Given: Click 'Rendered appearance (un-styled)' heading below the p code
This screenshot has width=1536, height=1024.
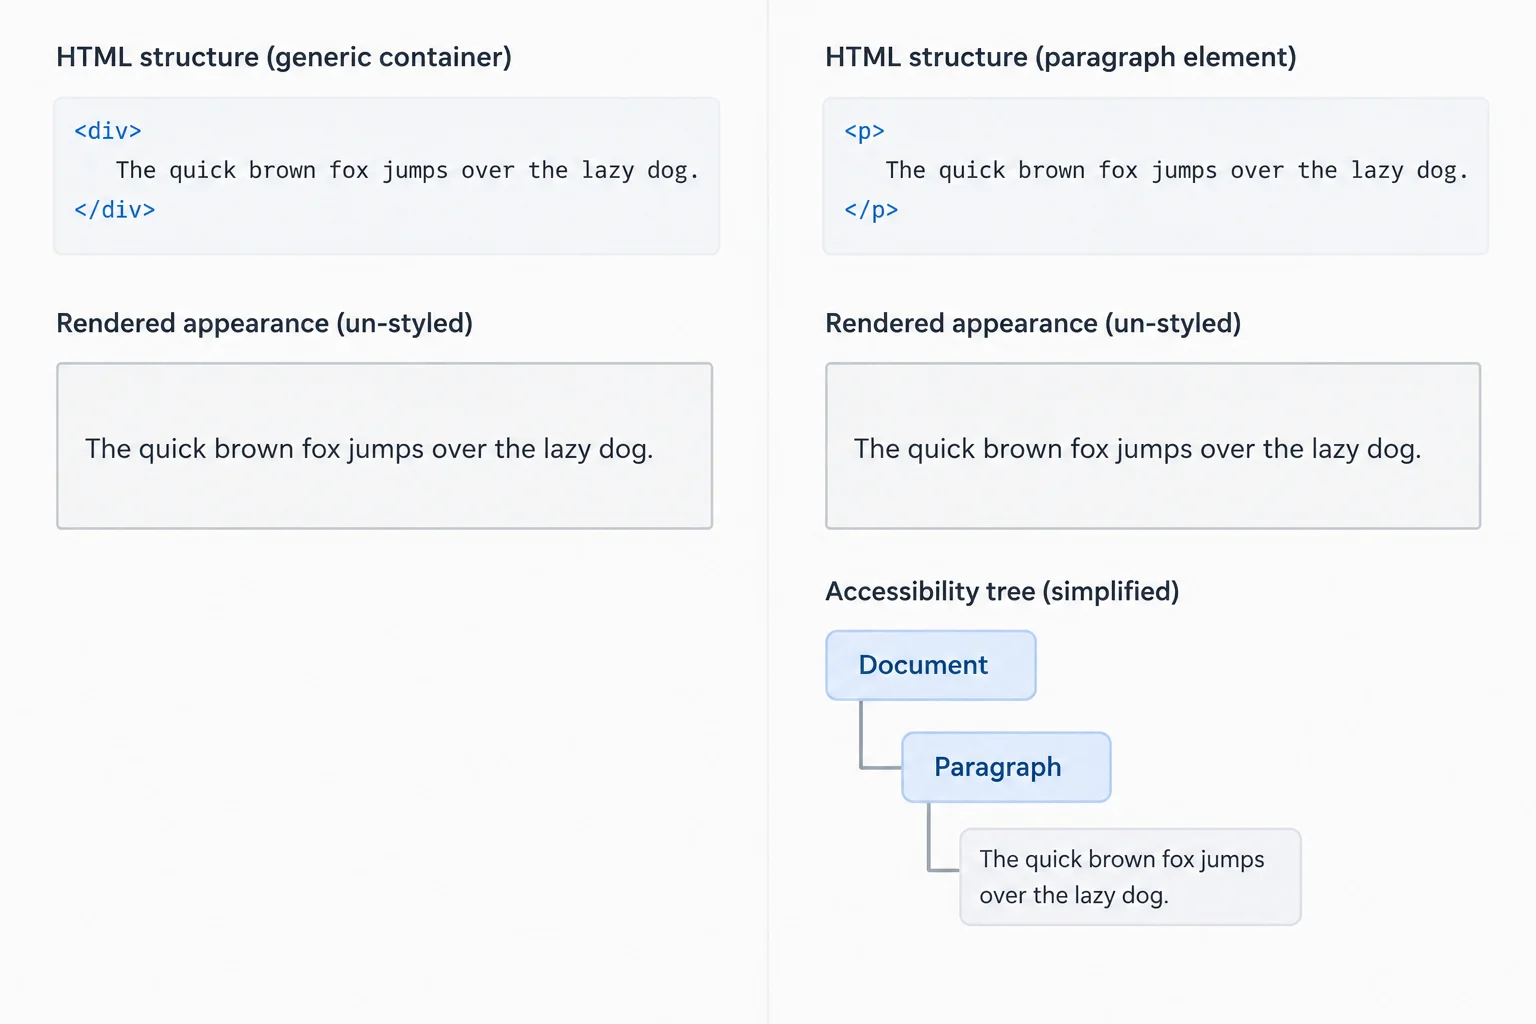Looking at the screenshot, I should (x=1033, y=323).
